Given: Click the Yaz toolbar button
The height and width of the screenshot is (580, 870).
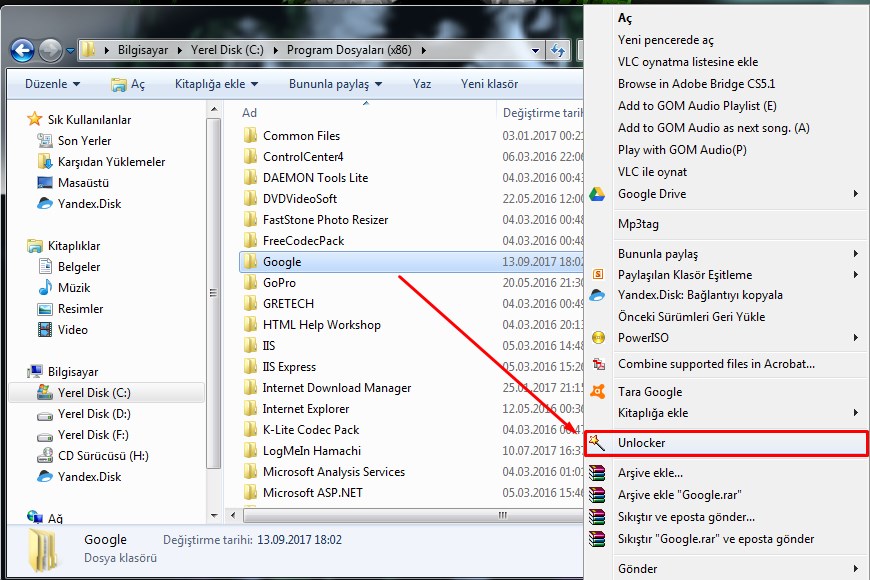Looking at the screenshot, I should click(x=422, y=84).
